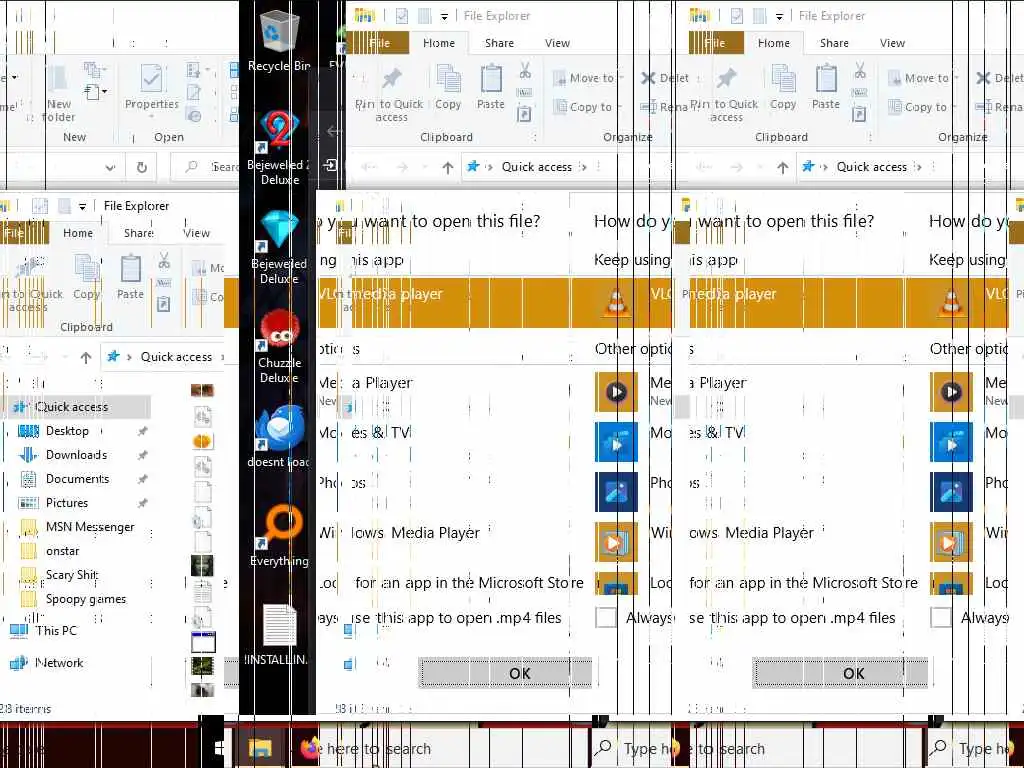This screenshot has width=1024, height=768.
Task: Expand the dropdown arrow under Properties
Action: tap(152, 116)
